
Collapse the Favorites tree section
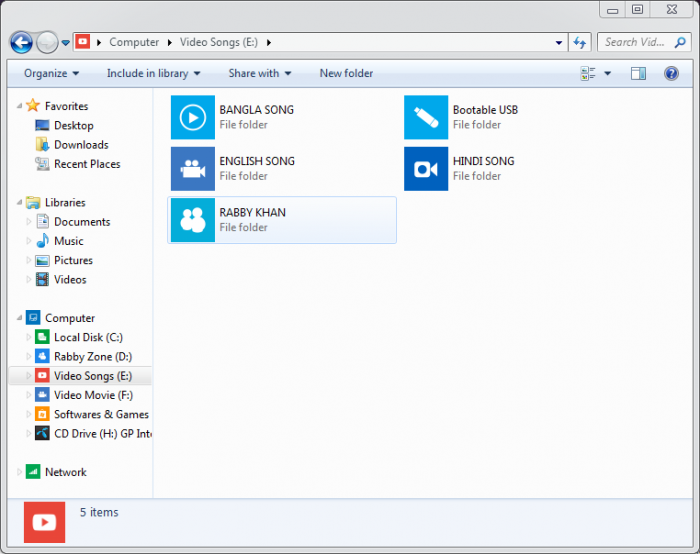pyautogui.click(x=19, y=106)
